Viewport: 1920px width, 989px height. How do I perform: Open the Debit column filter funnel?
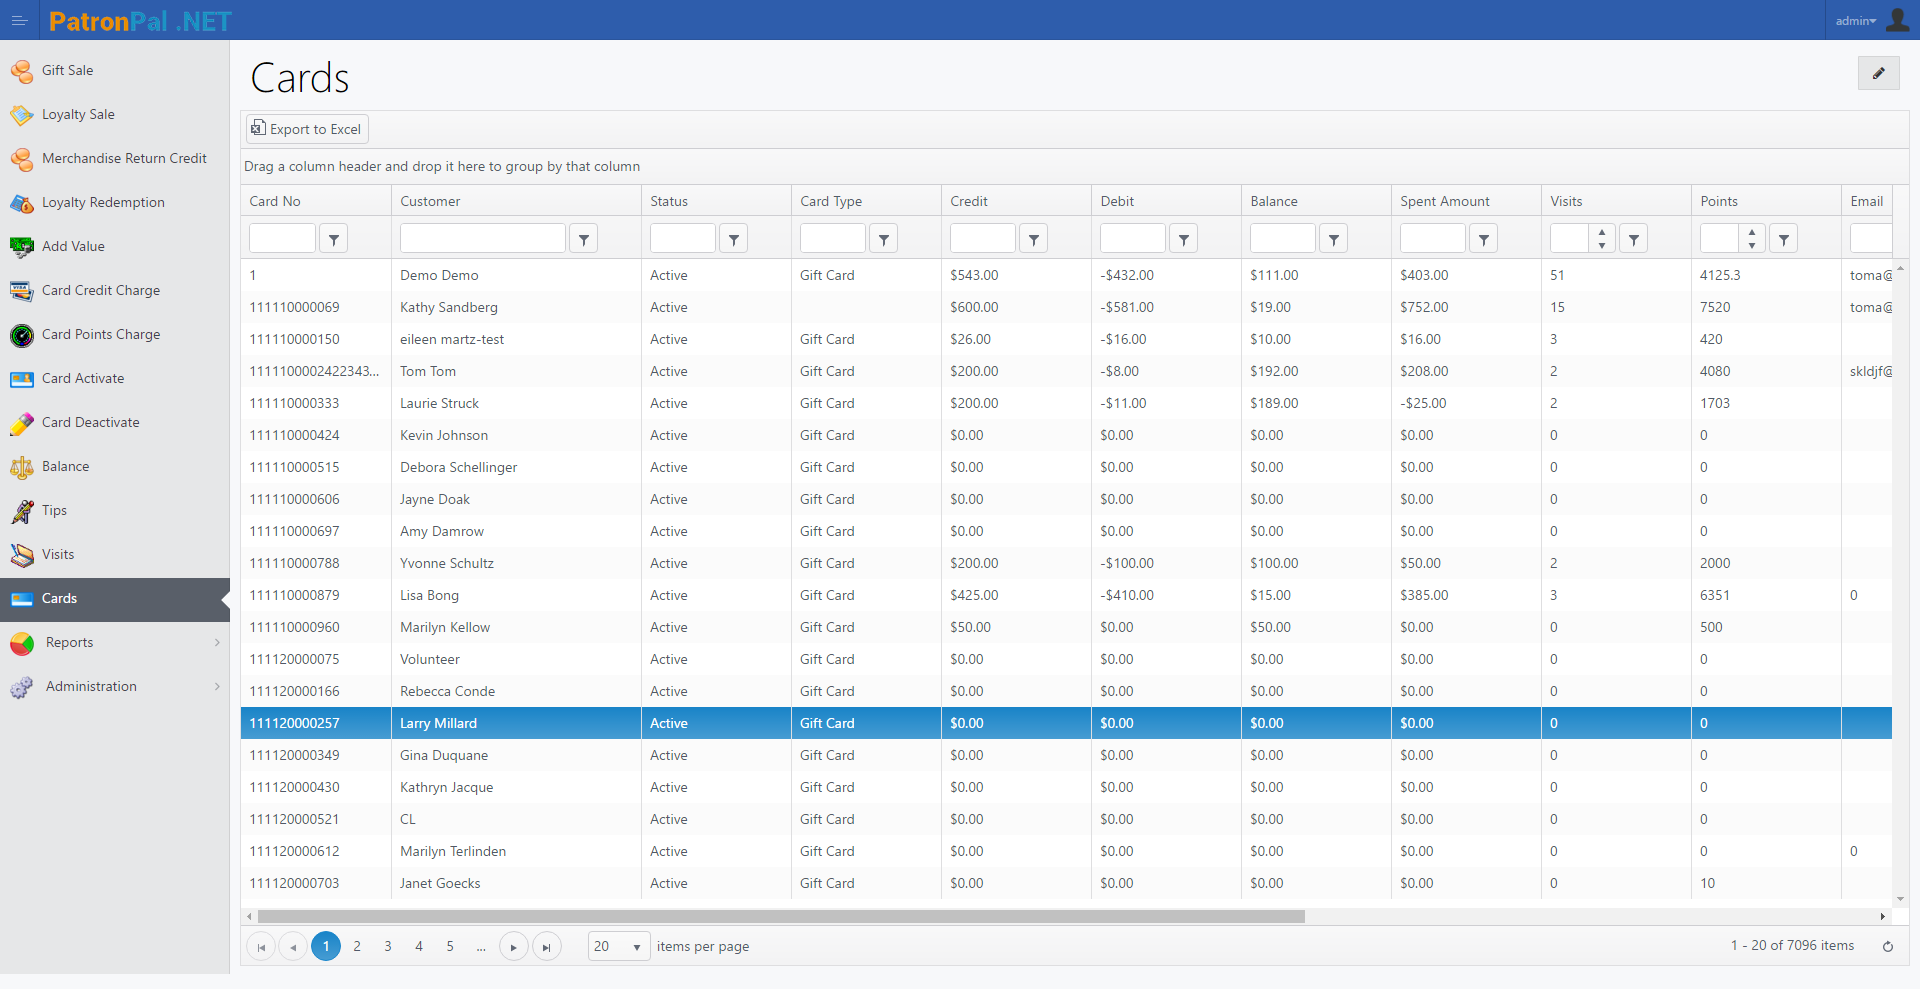(x=1184, y=239)
